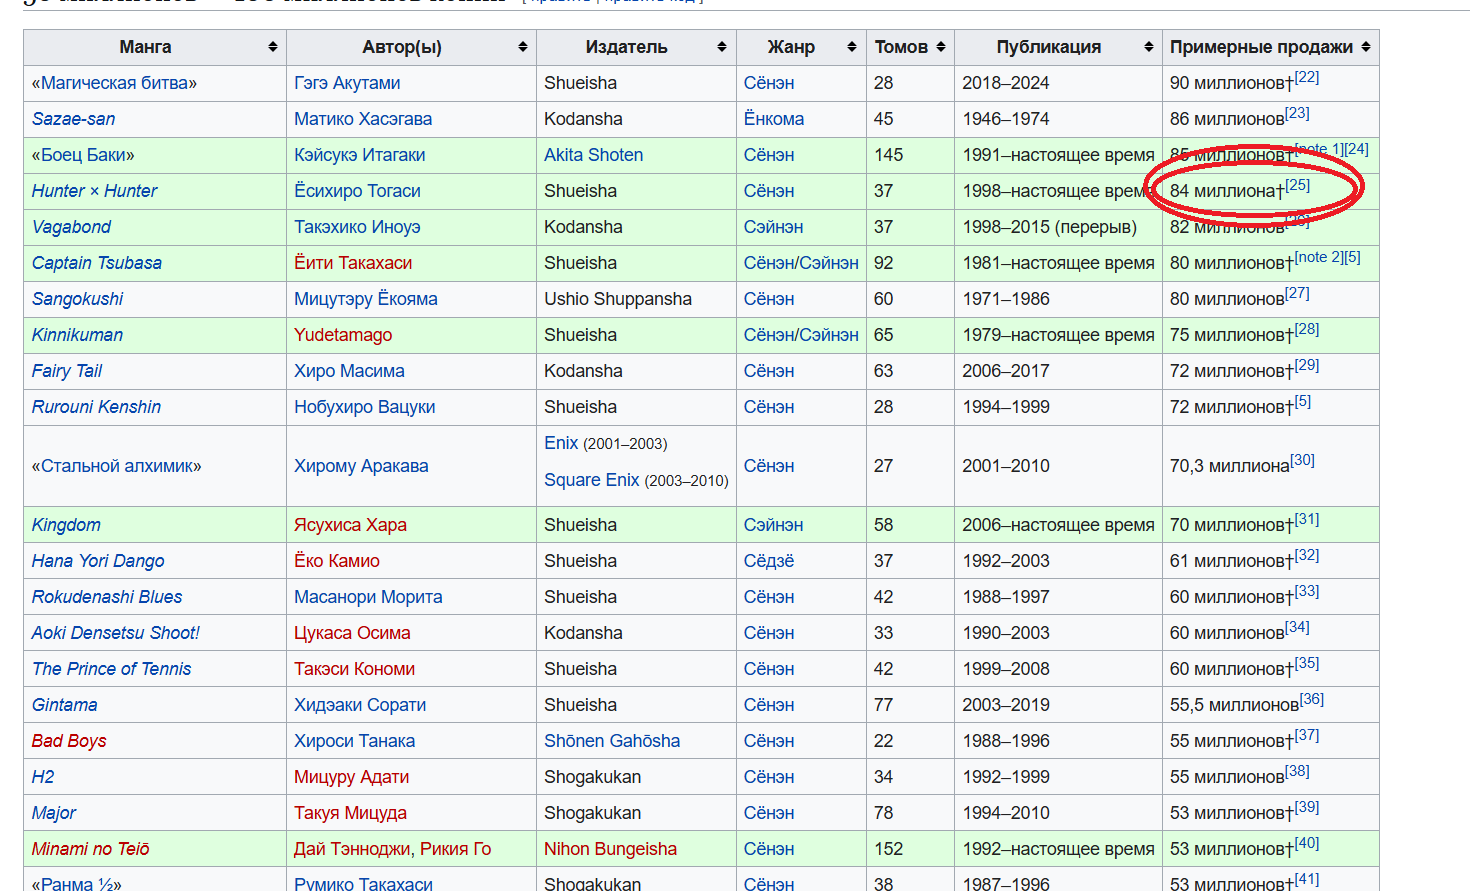The height and width of the screenshot is (891, 1470).
Task: Open the Сёдзё genre link
Action: pos(769,561)
